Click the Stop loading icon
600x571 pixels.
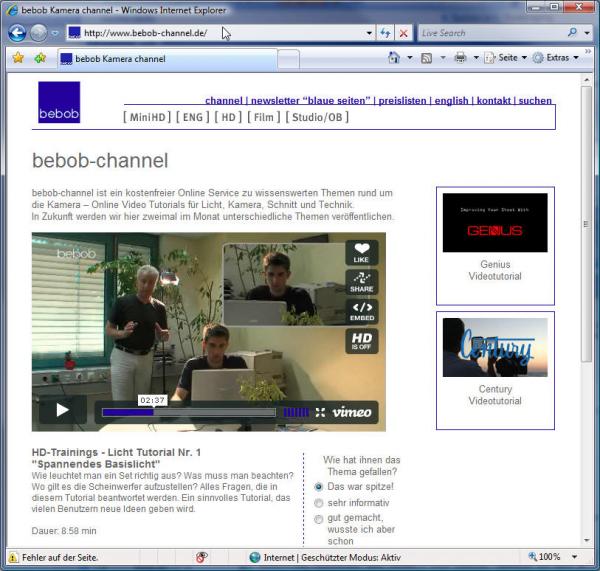(404, 33)
